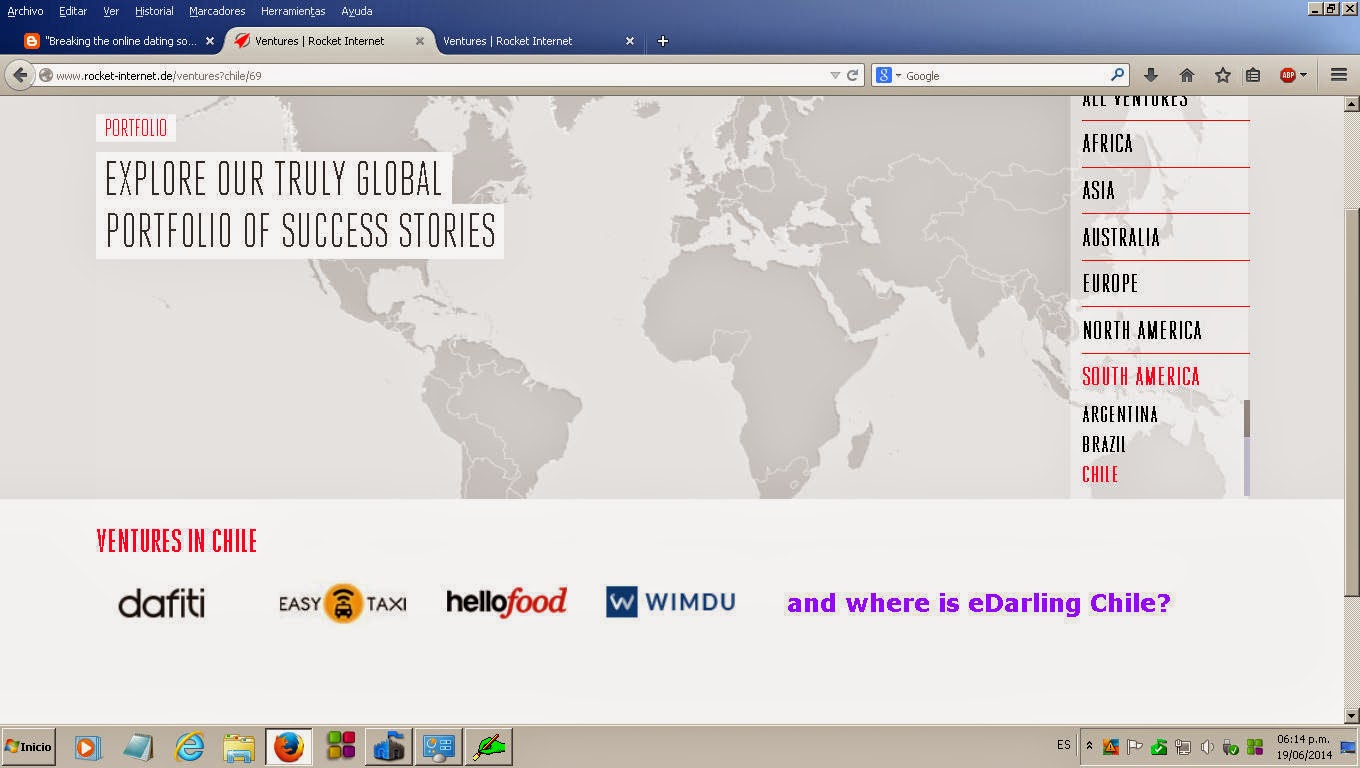Image resolution: width=1360 pixels, height=768 pixels.
Task: Click the search magnifier in Google box
Action: pyautogui.click(x=1118, y=75)
